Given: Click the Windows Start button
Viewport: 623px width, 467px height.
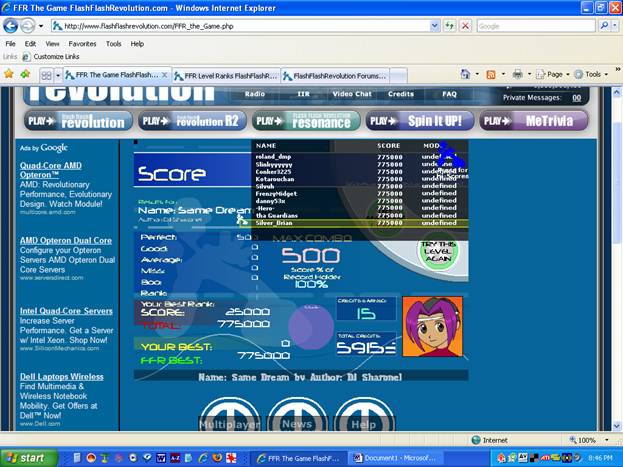Looking at the screenshot, I should coord(29,458).
